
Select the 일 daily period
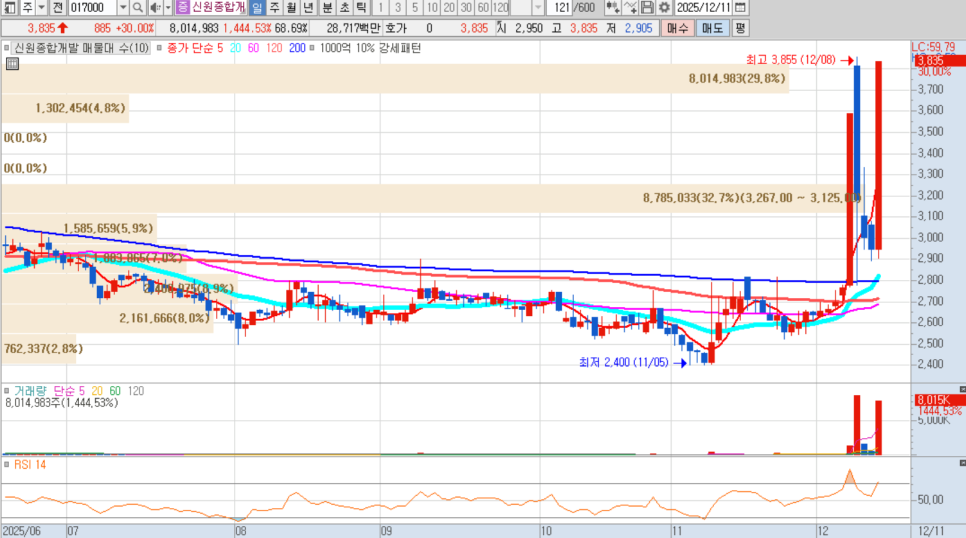[x=257, y=7]
